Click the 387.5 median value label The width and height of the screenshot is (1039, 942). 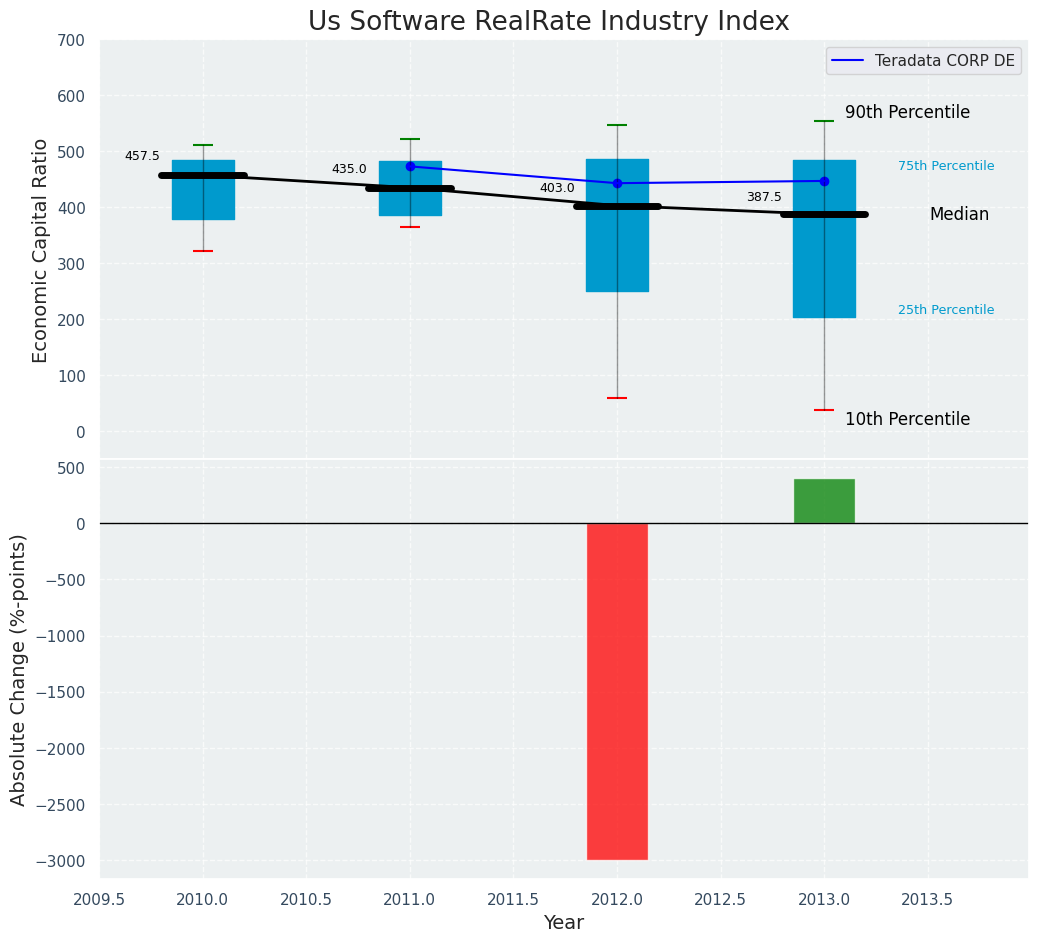click(x=764, y=197)
